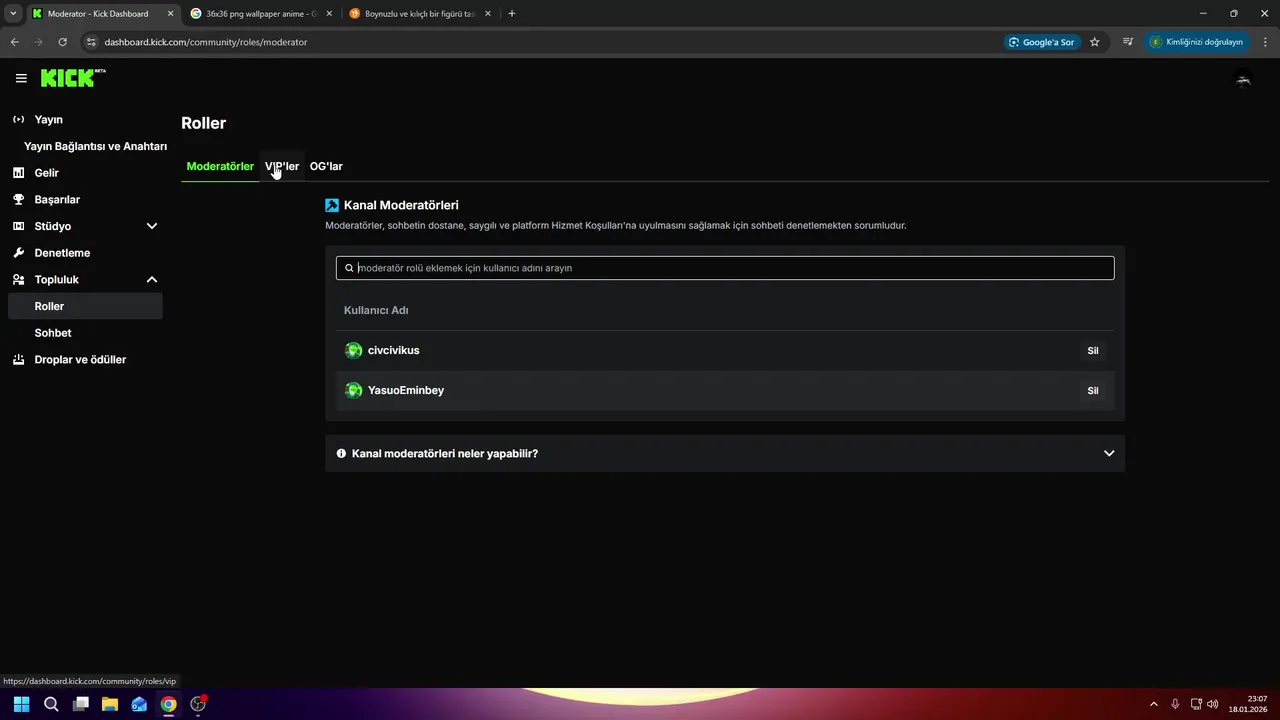Click the KICK logo
Screen dimensions: 1280x720
[73, 78]
